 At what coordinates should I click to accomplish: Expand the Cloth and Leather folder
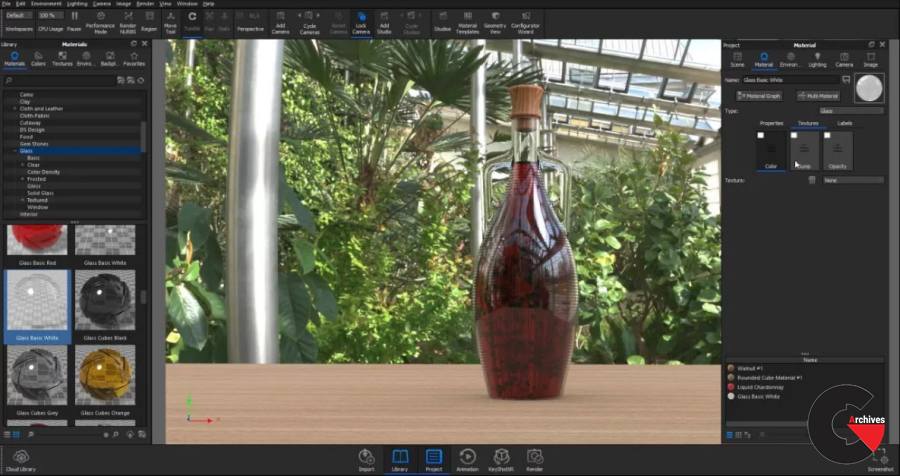pos(15,109)
